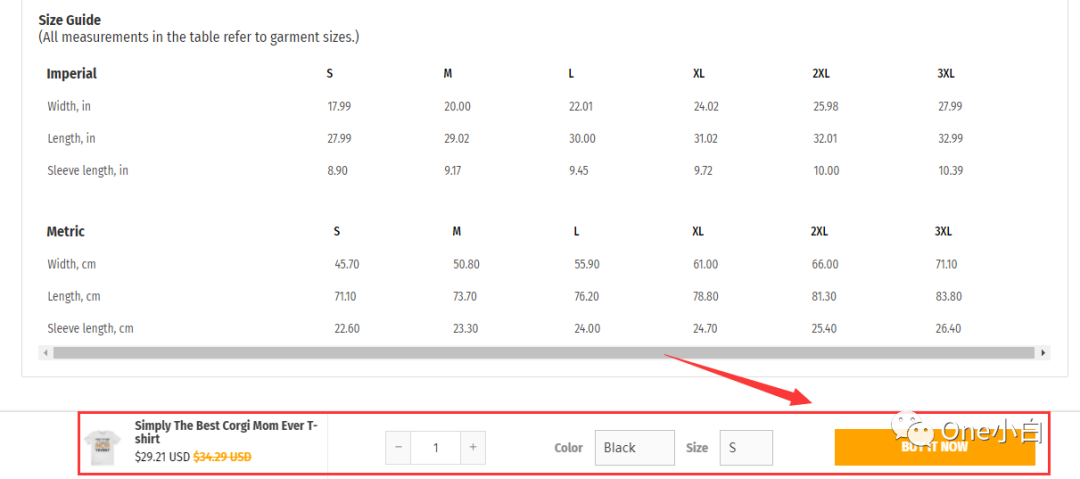1080x479 pixels.
Task: Click the Metric sleeve value 23.30
Action: point(466,329)
